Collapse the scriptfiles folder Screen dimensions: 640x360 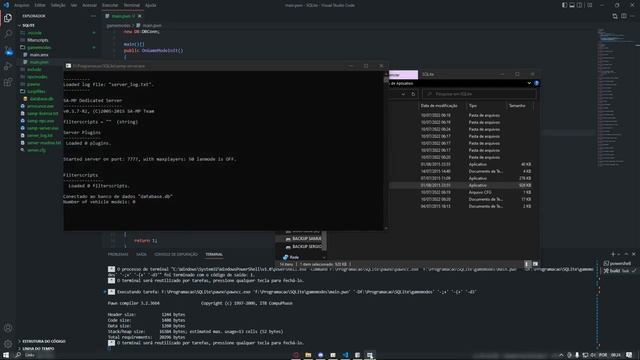pos(36,91)
